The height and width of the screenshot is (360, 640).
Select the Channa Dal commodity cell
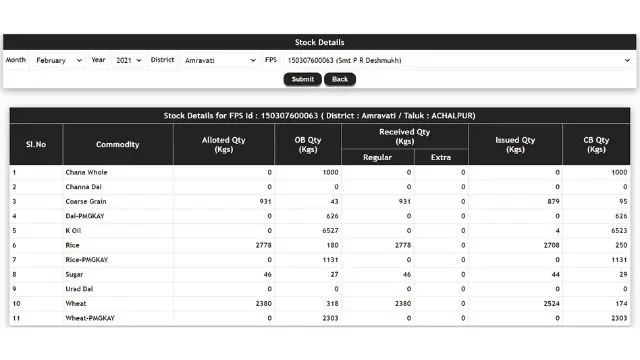[x=118, y=187]
